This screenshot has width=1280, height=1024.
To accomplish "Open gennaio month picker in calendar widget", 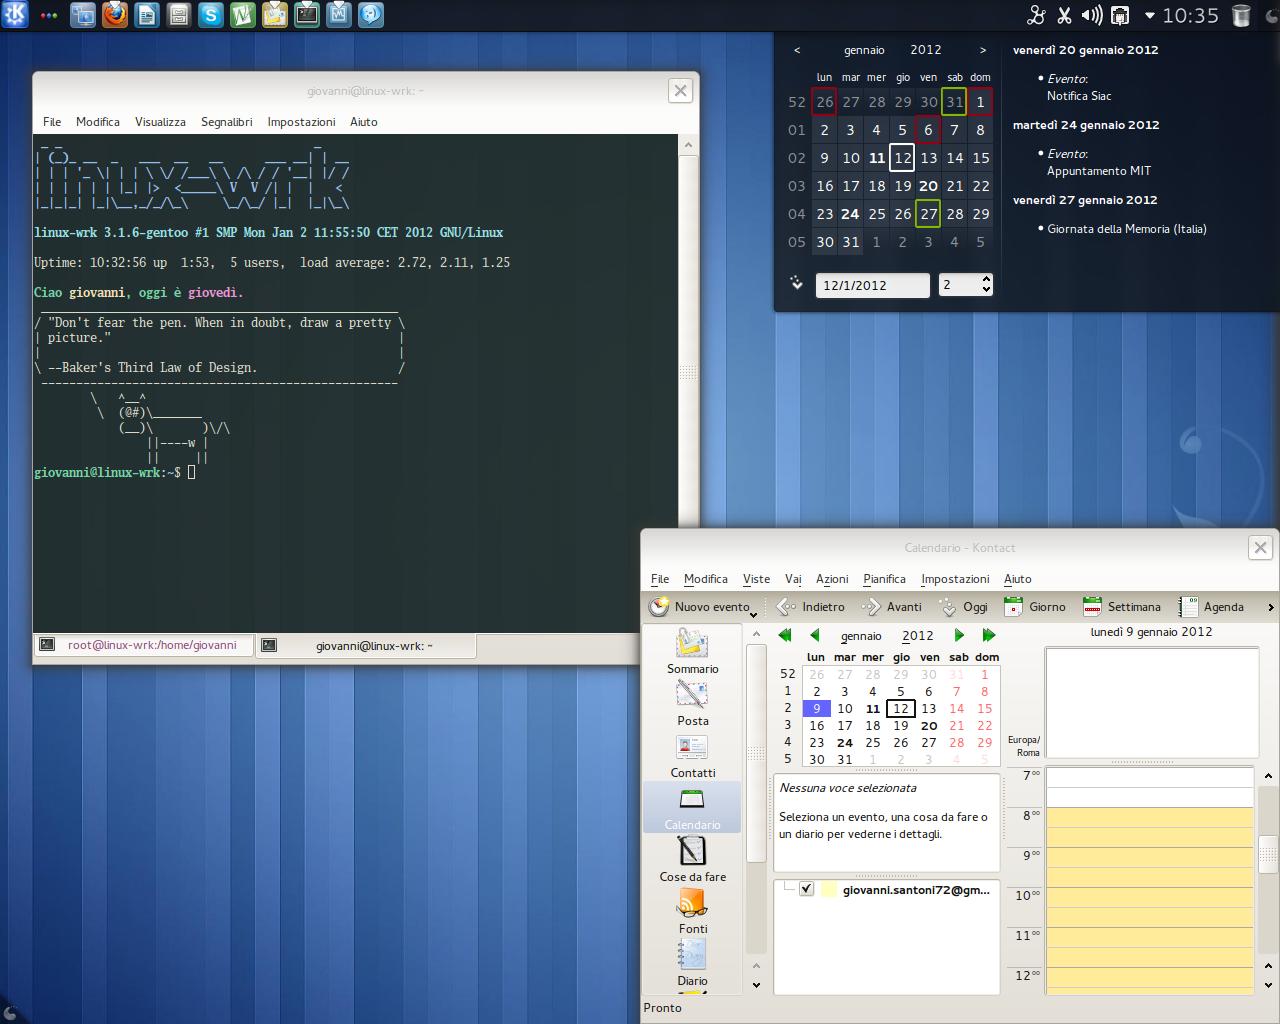I will (x=864, y=50).
